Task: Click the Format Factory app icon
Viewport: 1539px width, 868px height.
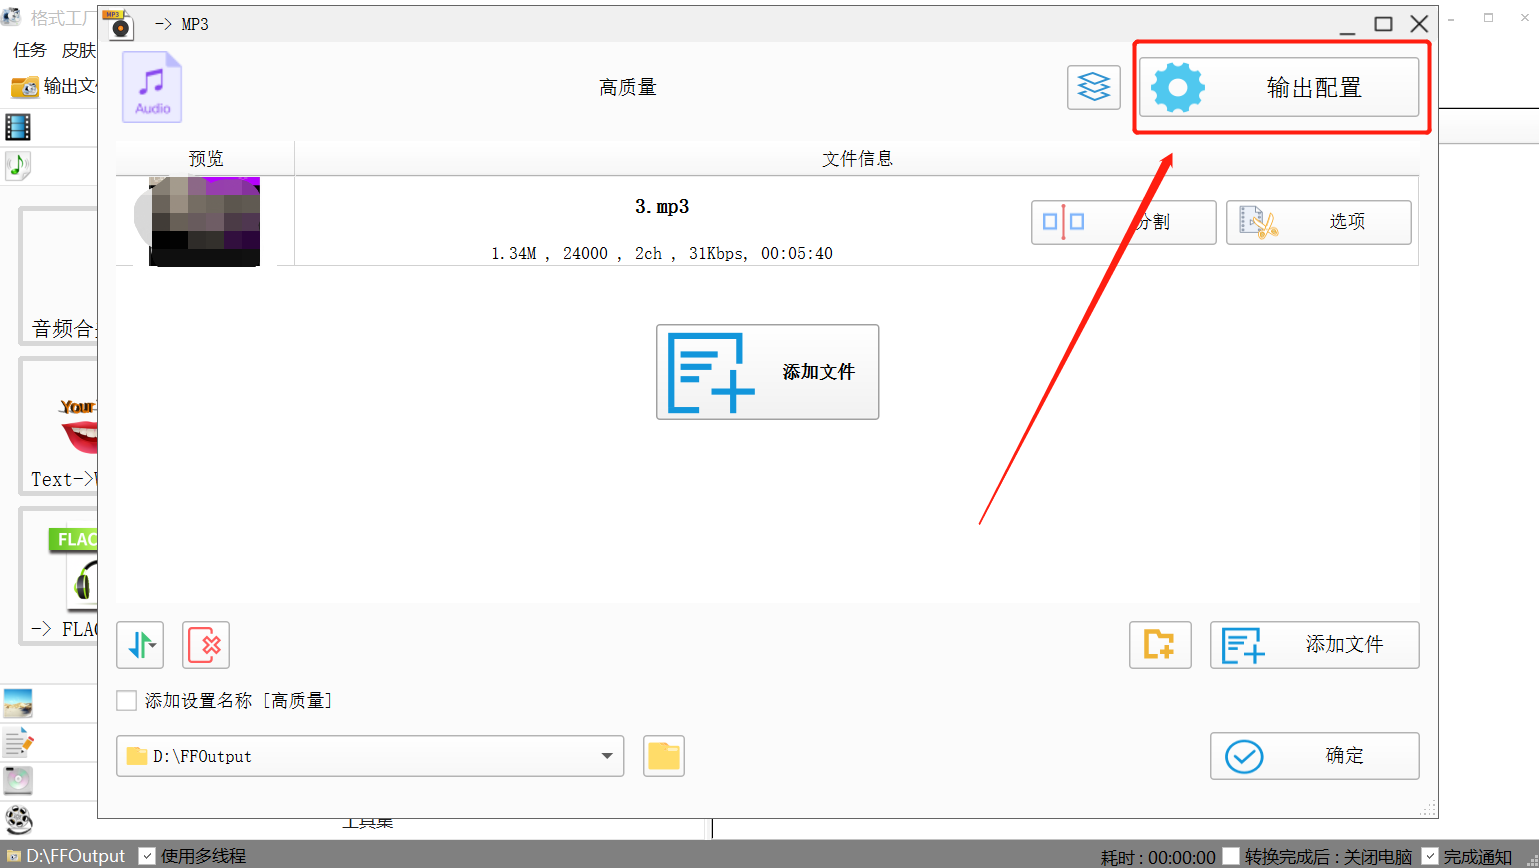Action: pyautogui.click(x=11, y=18)
